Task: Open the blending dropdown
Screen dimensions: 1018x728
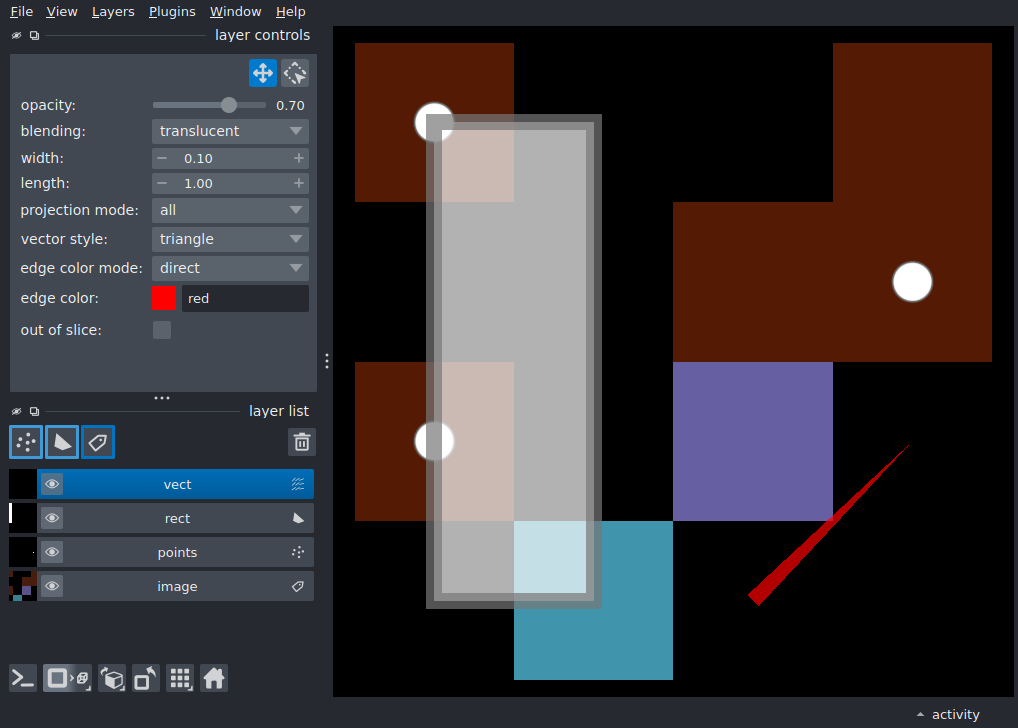Action: [230, 131]
